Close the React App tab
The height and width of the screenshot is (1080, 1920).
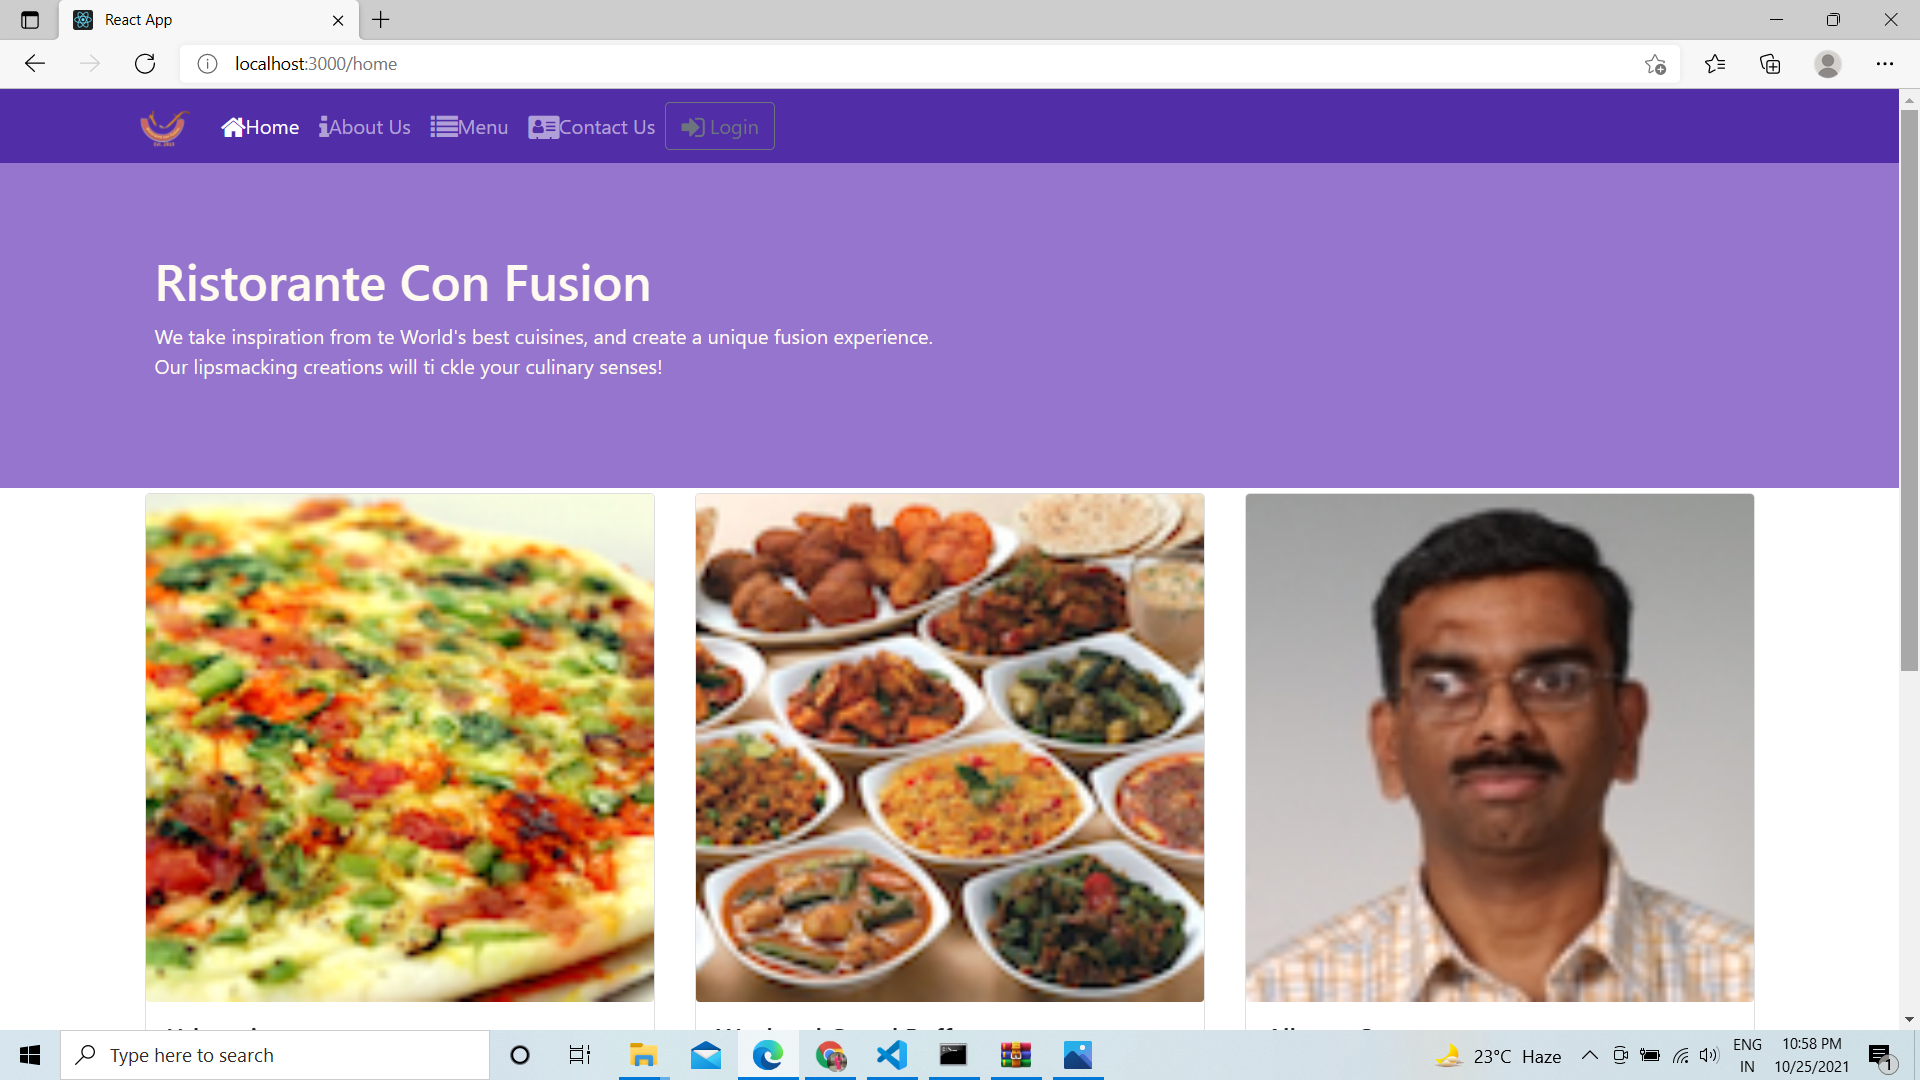pos(338,20)
